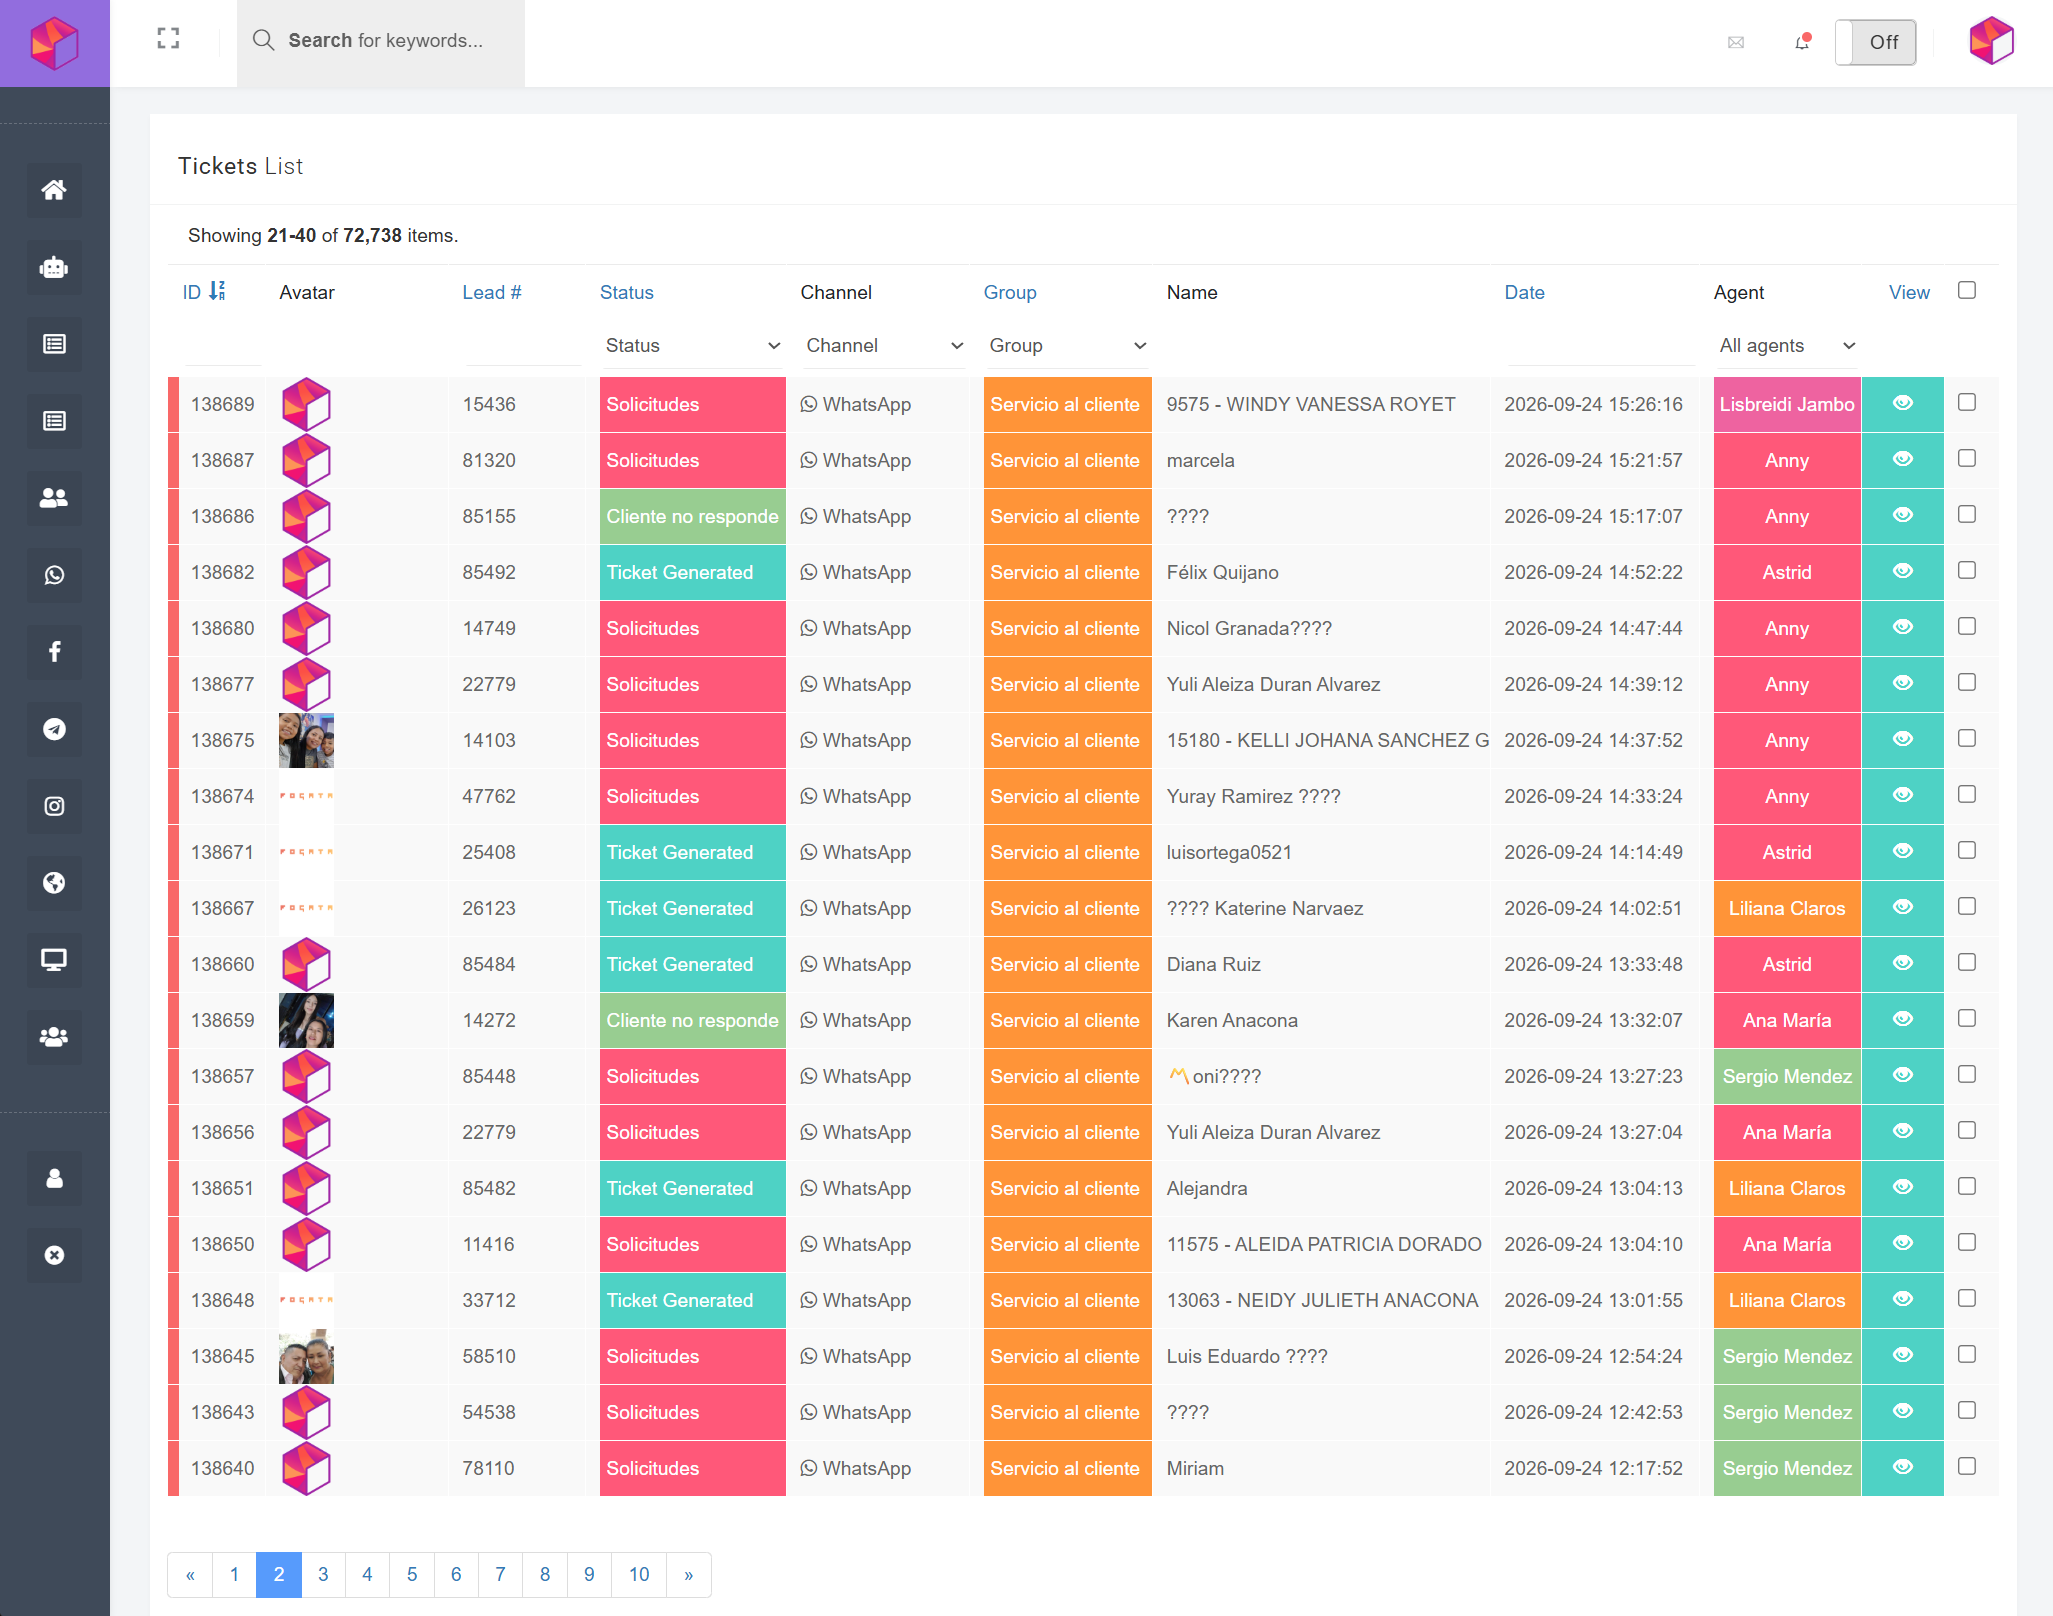Switch the Off toggle in header
2053x1616 pixels.
coord(1875,42)
